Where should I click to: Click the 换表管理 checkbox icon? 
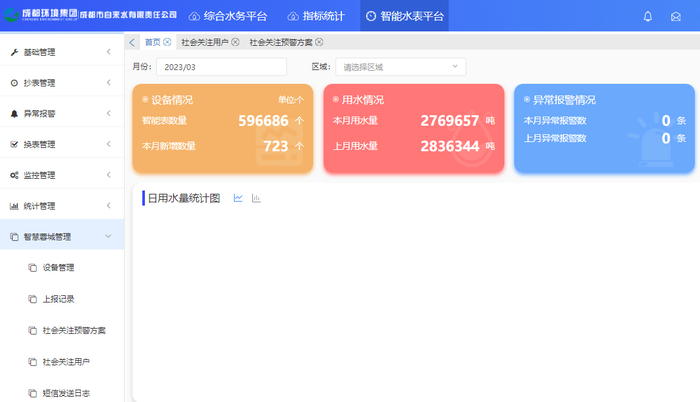pos(14,144)
